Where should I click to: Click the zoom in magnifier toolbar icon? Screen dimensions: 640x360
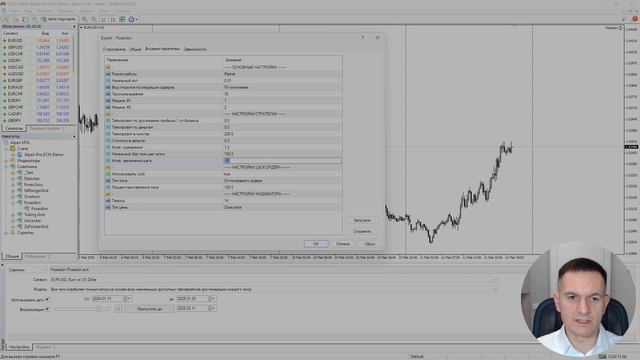(x=84, y=19)
